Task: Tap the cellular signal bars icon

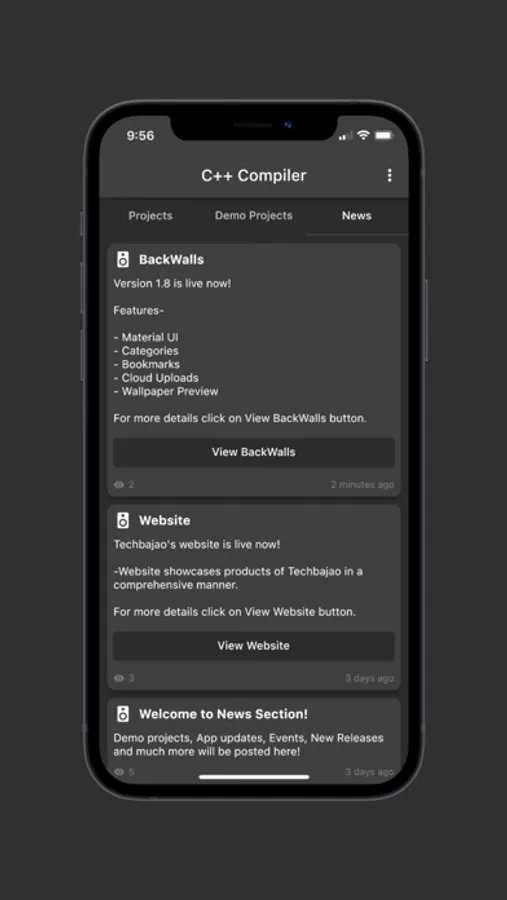Action: point(345,136)
